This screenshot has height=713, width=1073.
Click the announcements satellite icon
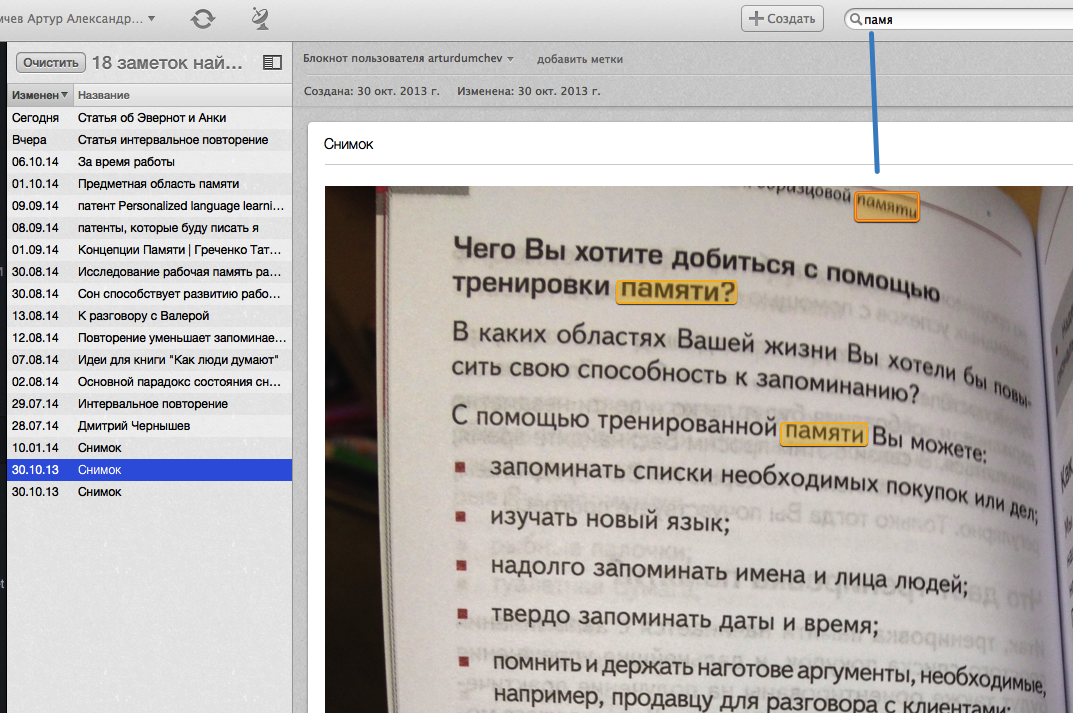pyautogui.click(x=260, y=17)
